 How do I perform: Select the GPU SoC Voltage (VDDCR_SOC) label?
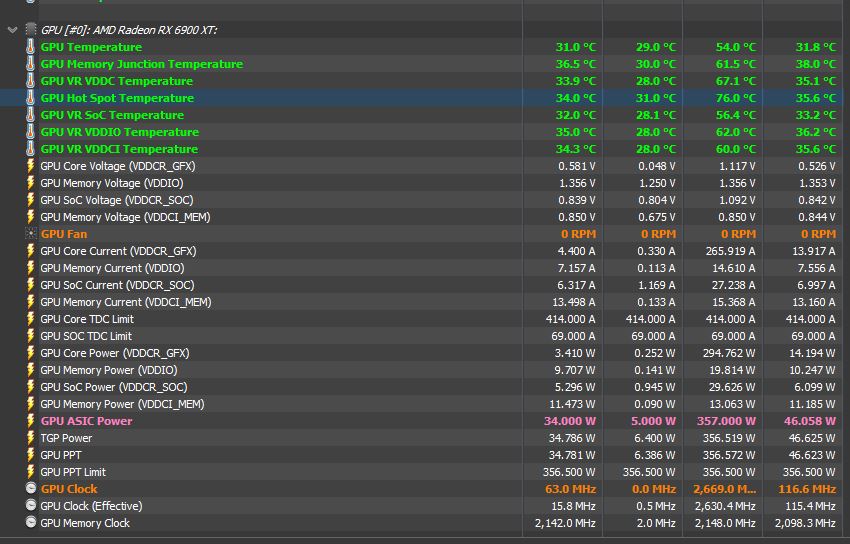117,200
